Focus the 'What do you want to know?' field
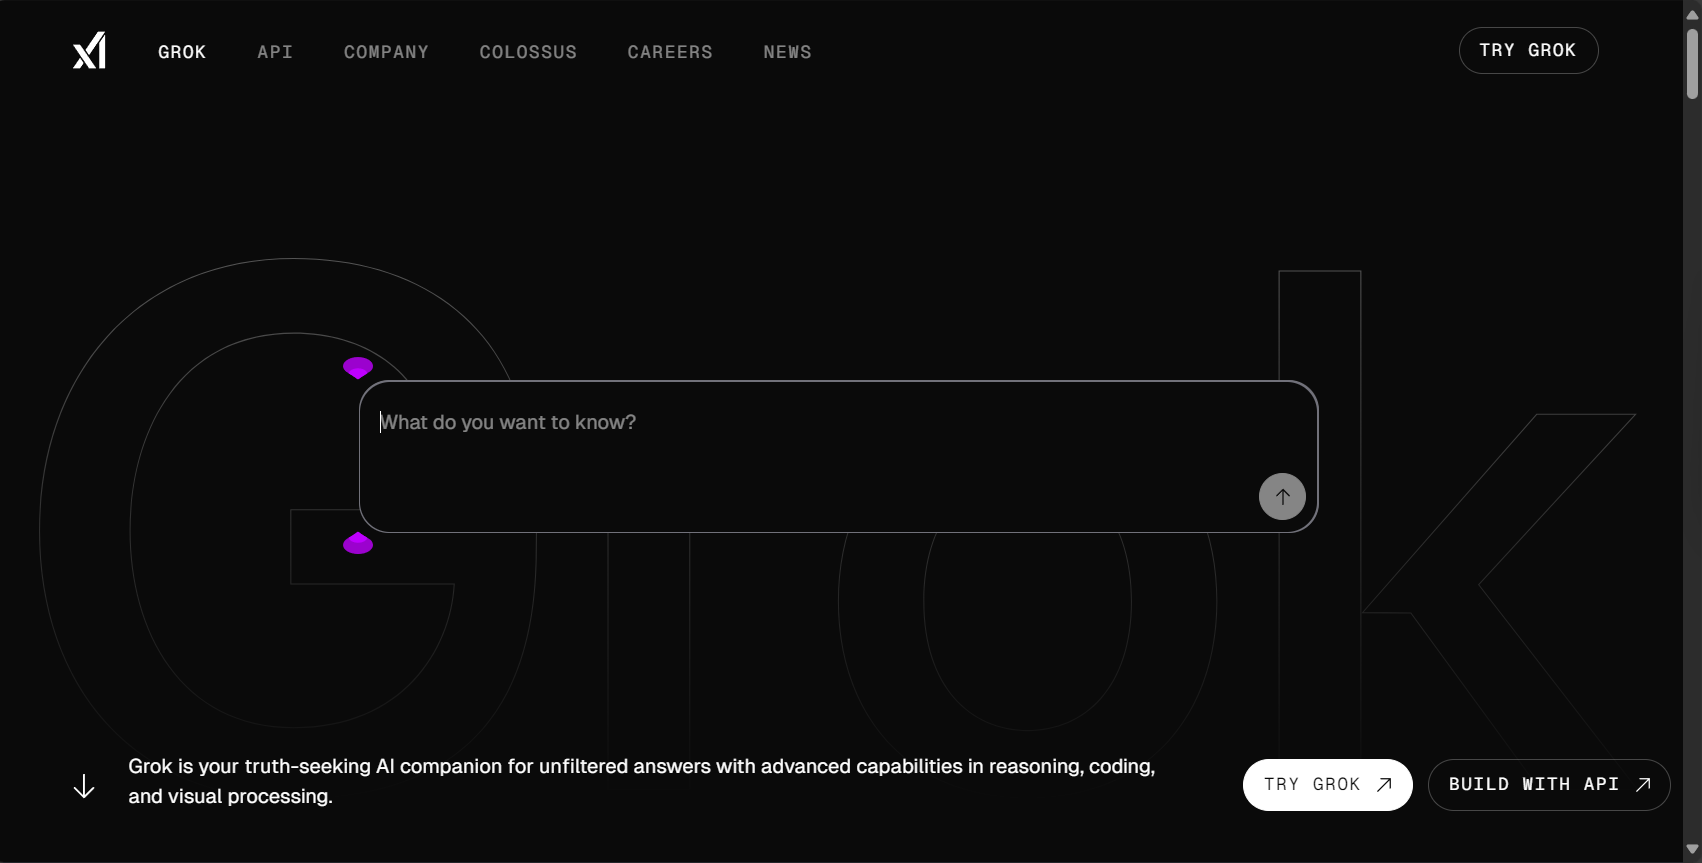Image resolution: width=1702 pixels, height=863 pixels. pyautogui.click(x=838, y=456)
